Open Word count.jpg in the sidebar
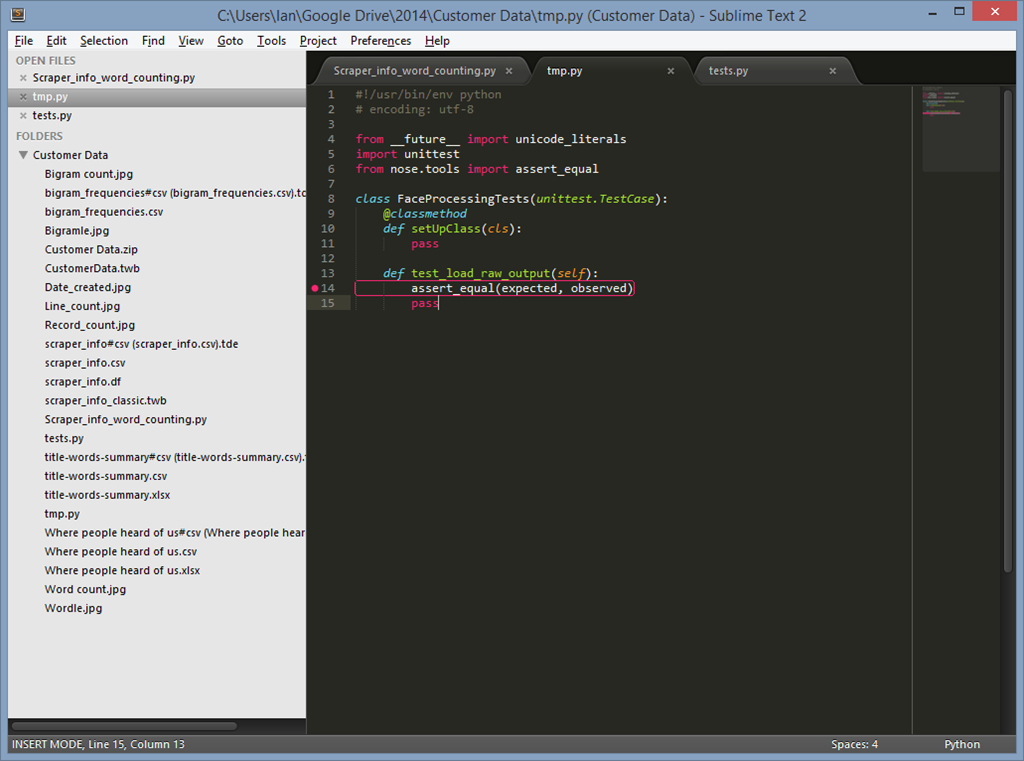Screen dimensions: 1024x761 click(x=86, y=589)
